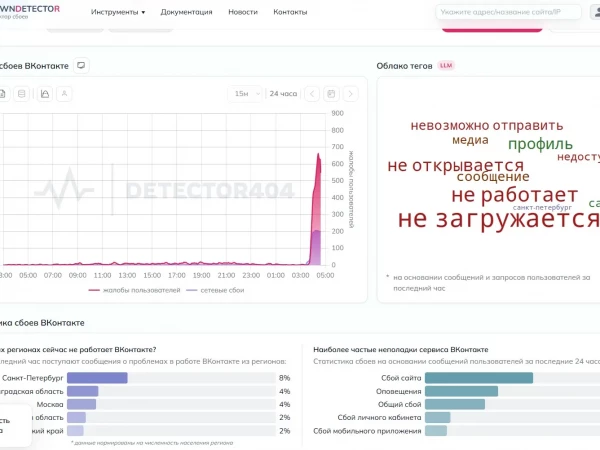
Task: Click the LLM badge near Облако тегов
Action: point(446,65)
